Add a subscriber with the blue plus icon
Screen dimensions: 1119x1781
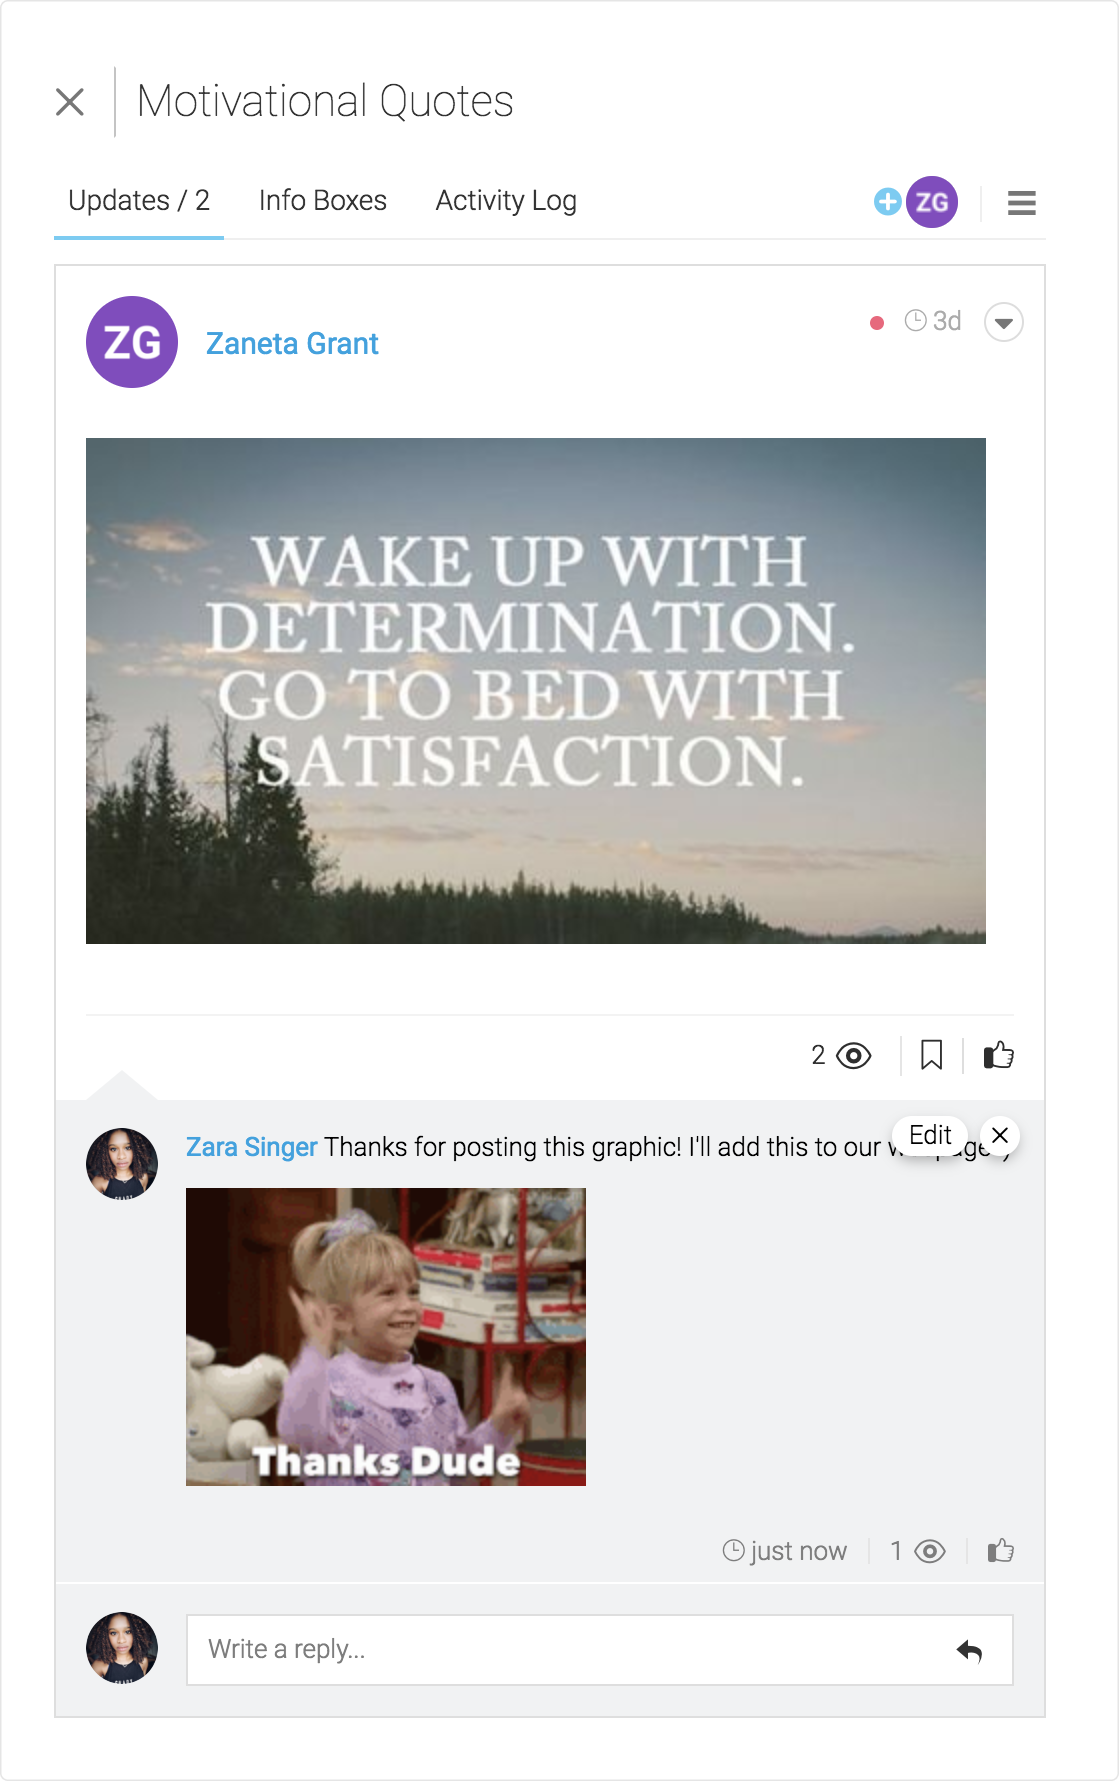pyautogui.click(x=887, y=202)
